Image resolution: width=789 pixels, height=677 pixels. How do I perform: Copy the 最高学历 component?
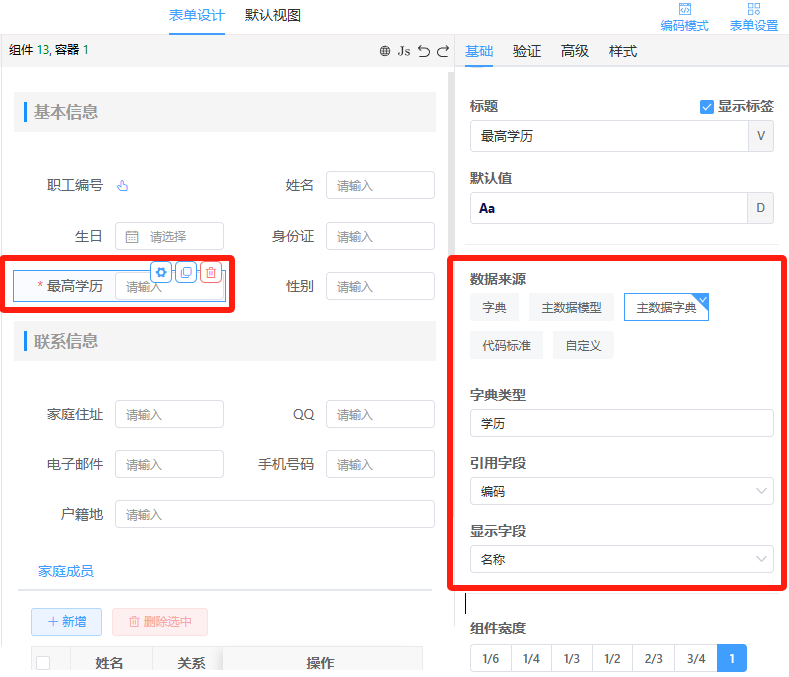(186, 272)
